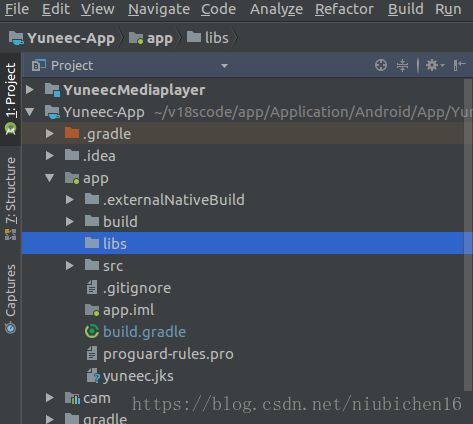Screen dimensions: 473x424
Task: Click the YuneecMediaplayer module icon
Action: [x=52, y=90]
